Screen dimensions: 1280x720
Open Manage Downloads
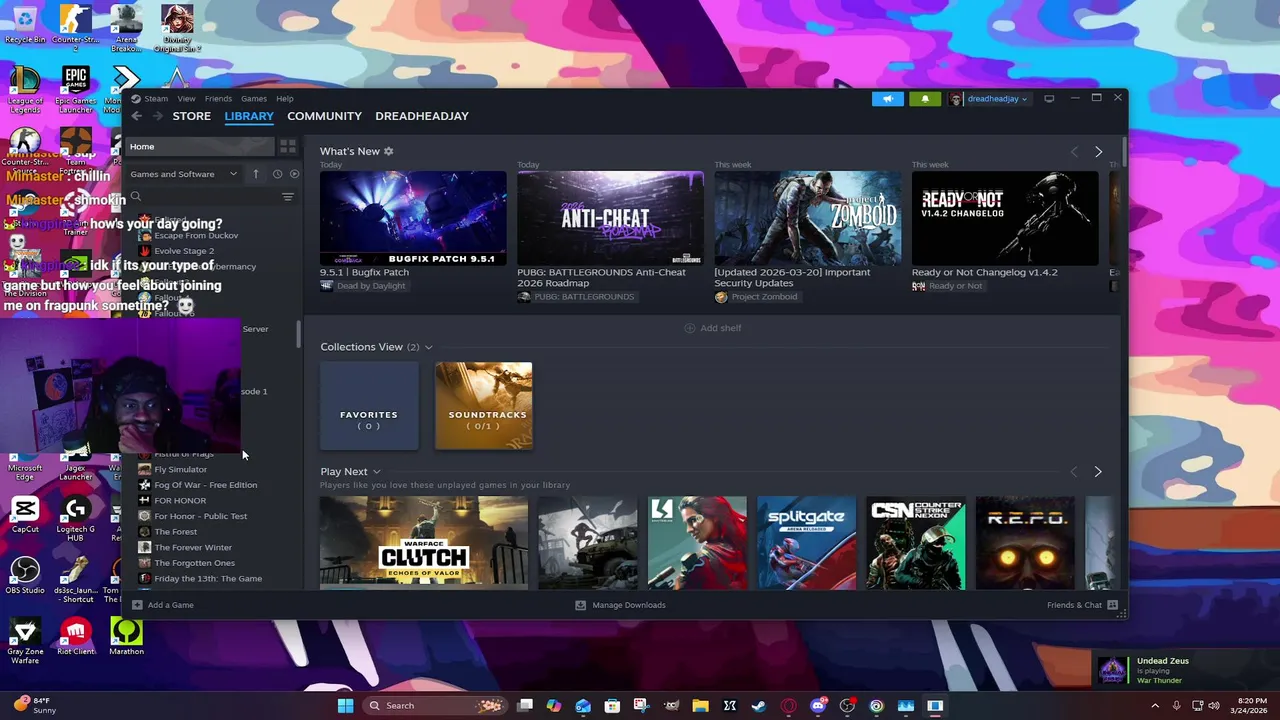coord(620,605)
